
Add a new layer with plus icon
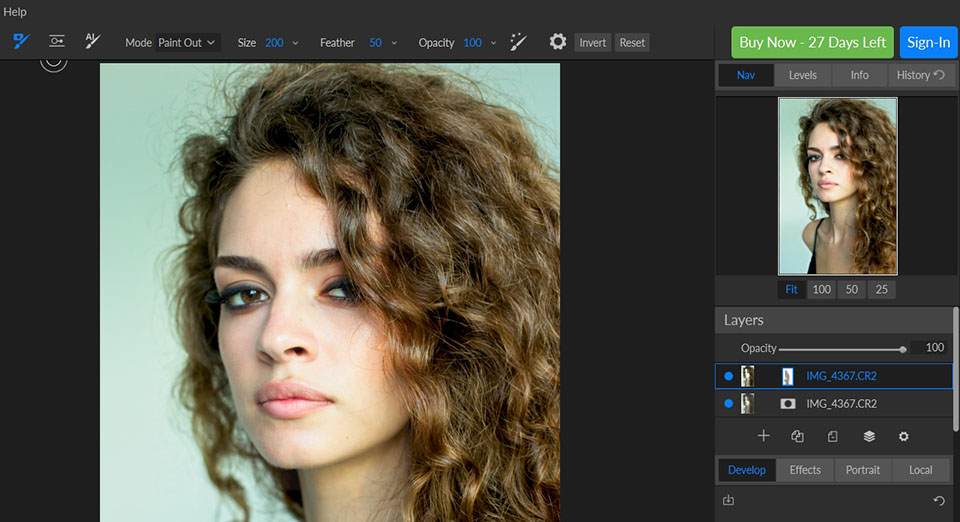pyautogui.click(x=763, y=436)
